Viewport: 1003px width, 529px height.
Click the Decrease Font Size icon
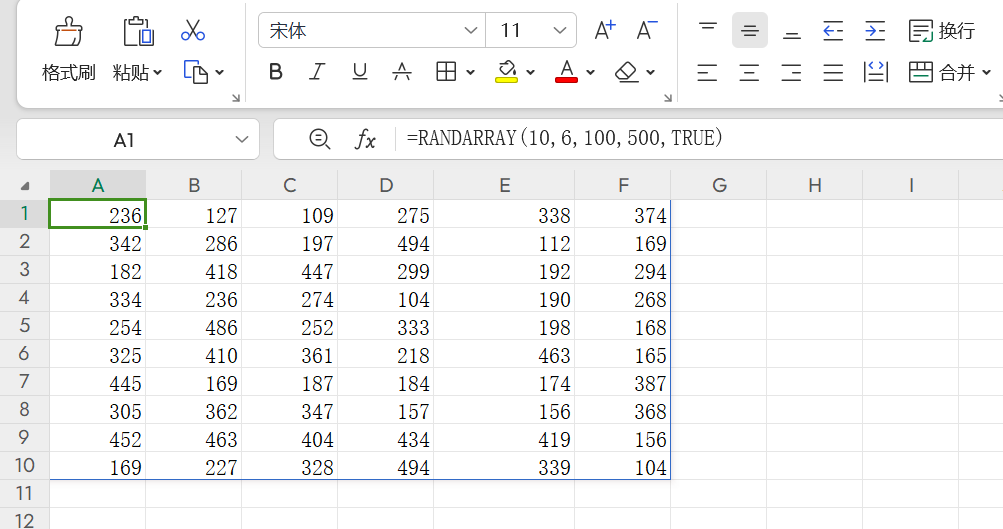(x=647, y=30)
